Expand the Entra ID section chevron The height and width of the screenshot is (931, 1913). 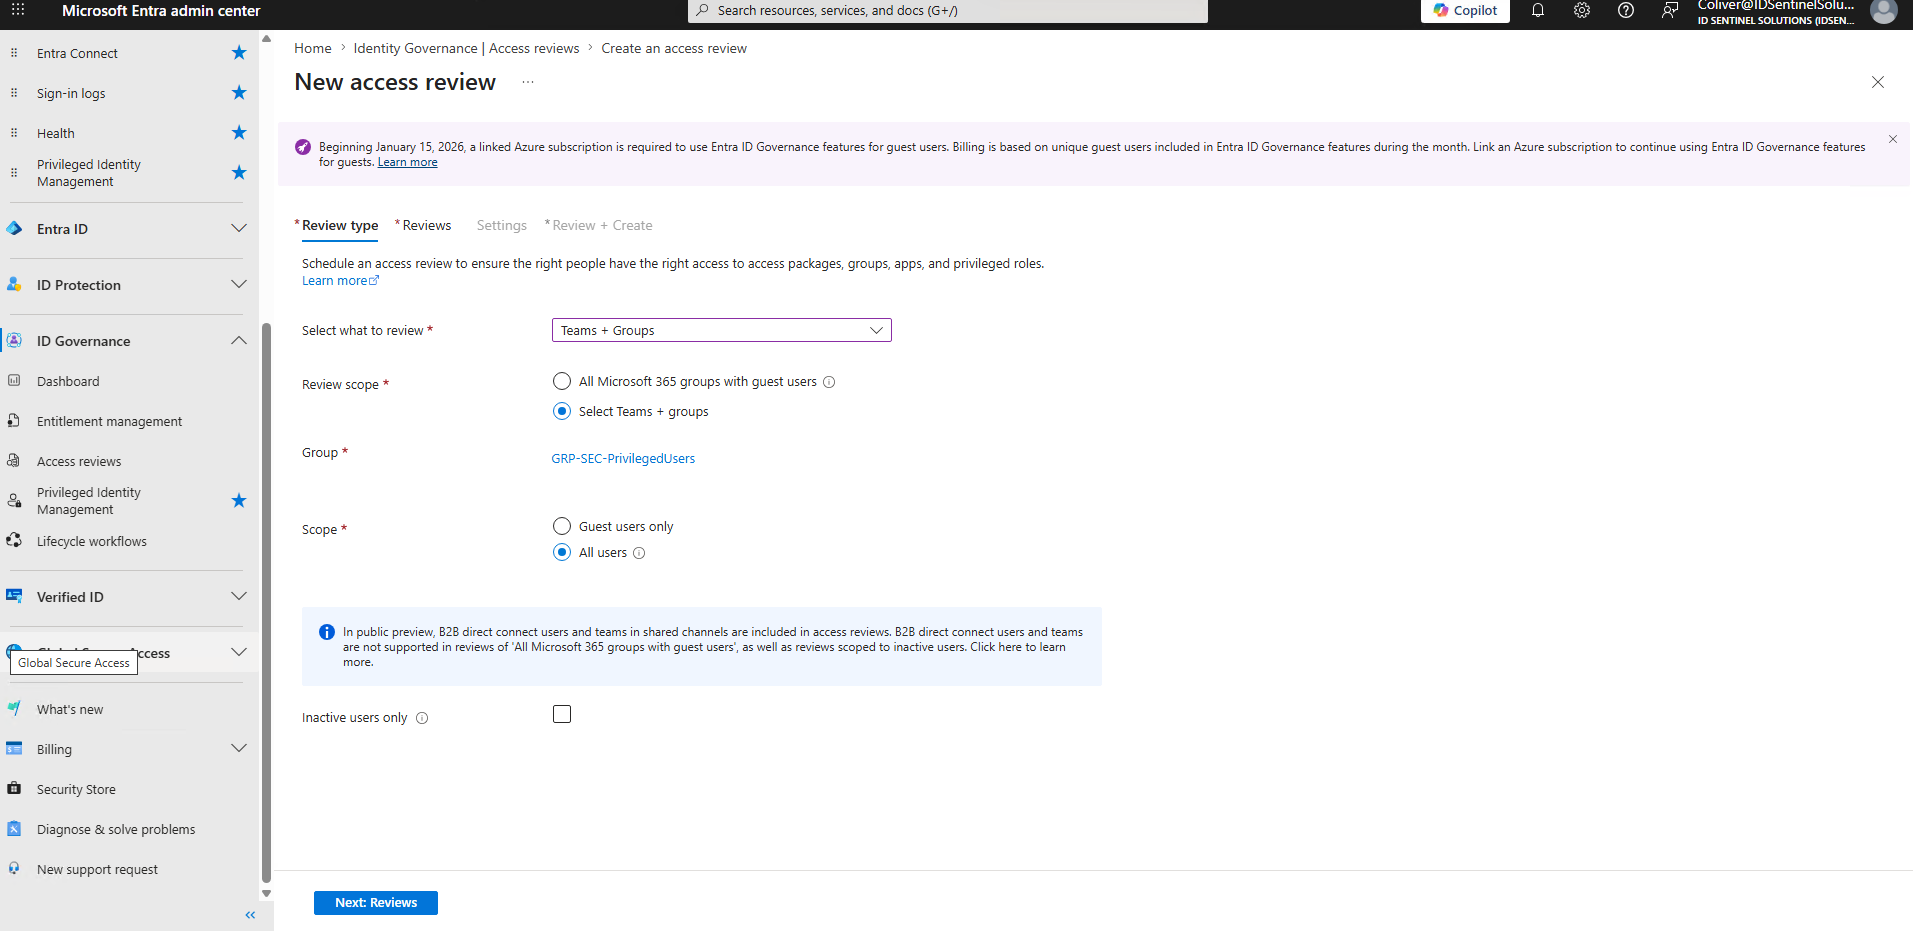click(239, 229)
